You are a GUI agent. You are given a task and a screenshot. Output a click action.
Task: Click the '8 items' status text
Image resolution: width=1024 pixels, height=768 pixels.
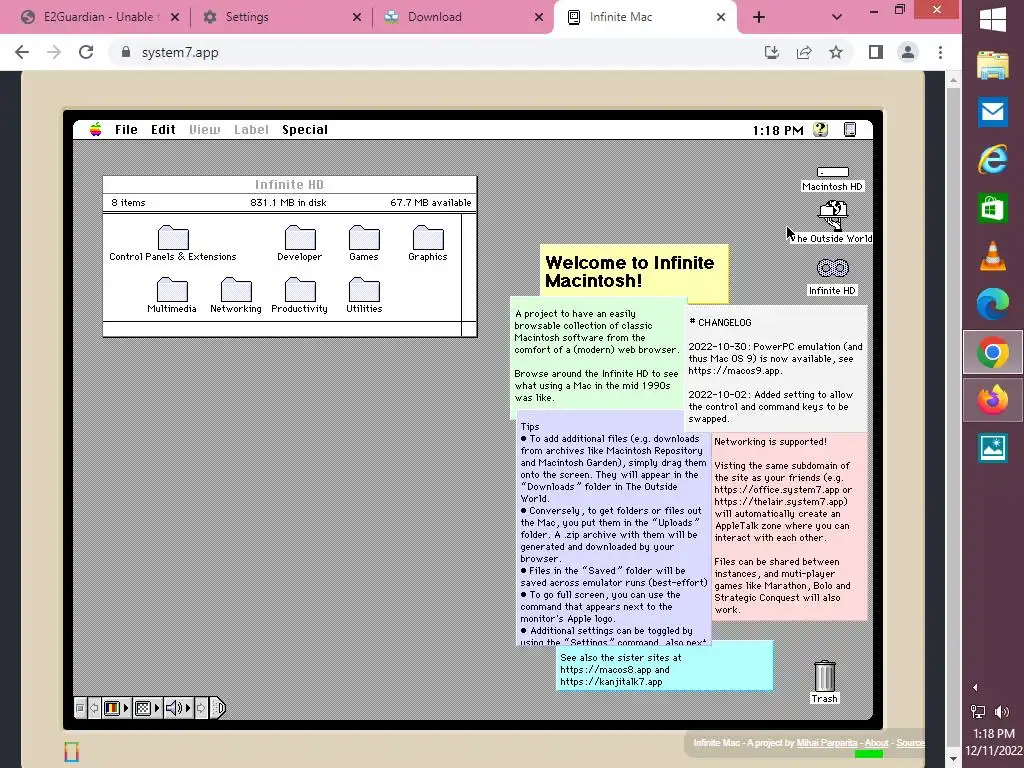pos(128,202)
